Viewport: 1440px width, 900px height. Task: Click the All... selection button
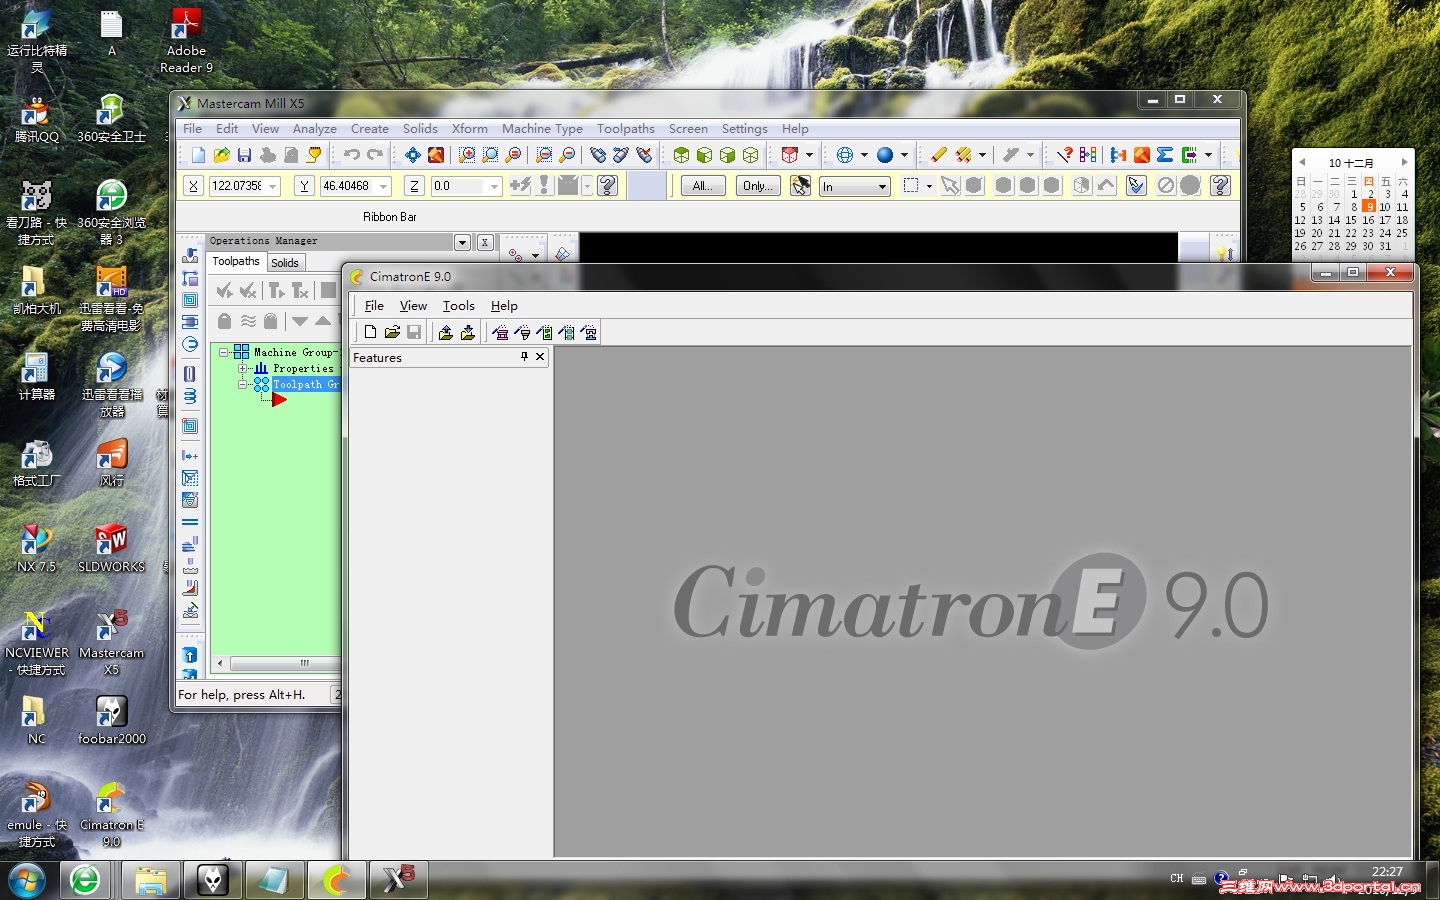703,185
